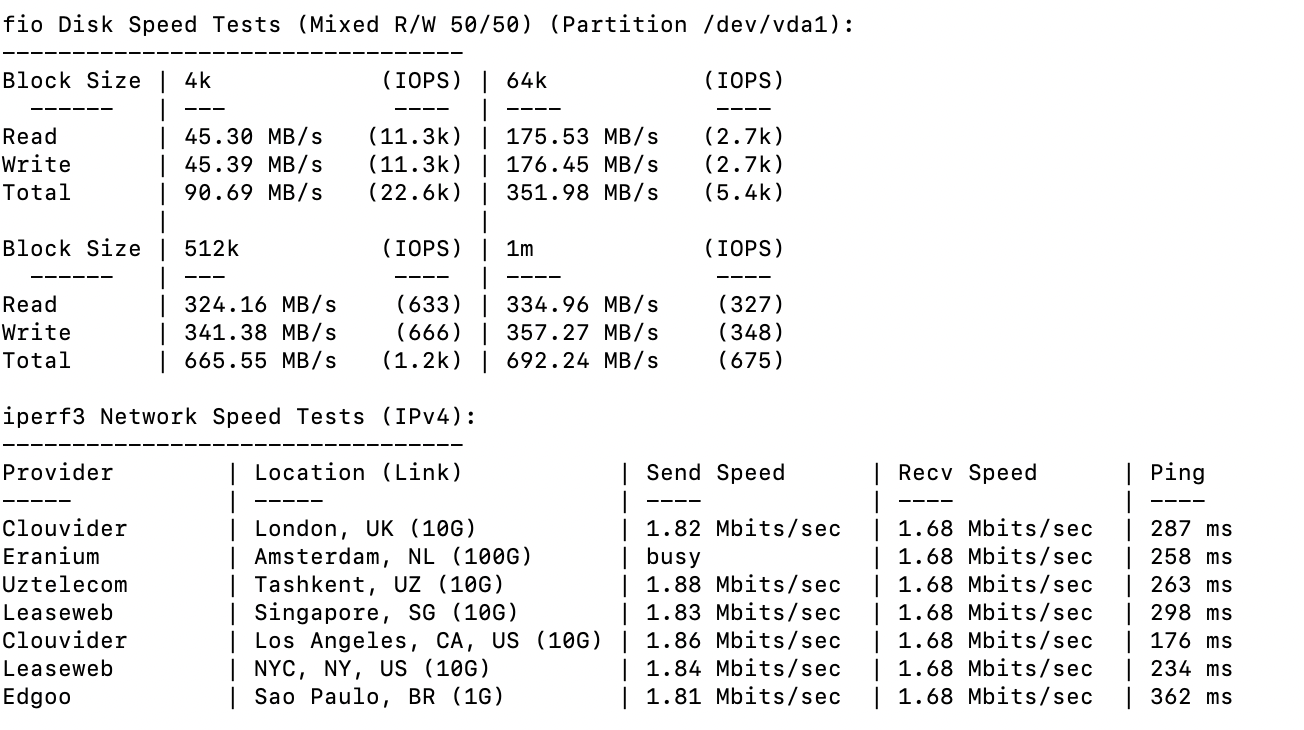The width and height of the screenshot is (1304, 730).
Task: Click the Sao Paulo ping 362 ms
Action: click(x=1191, y=697)
